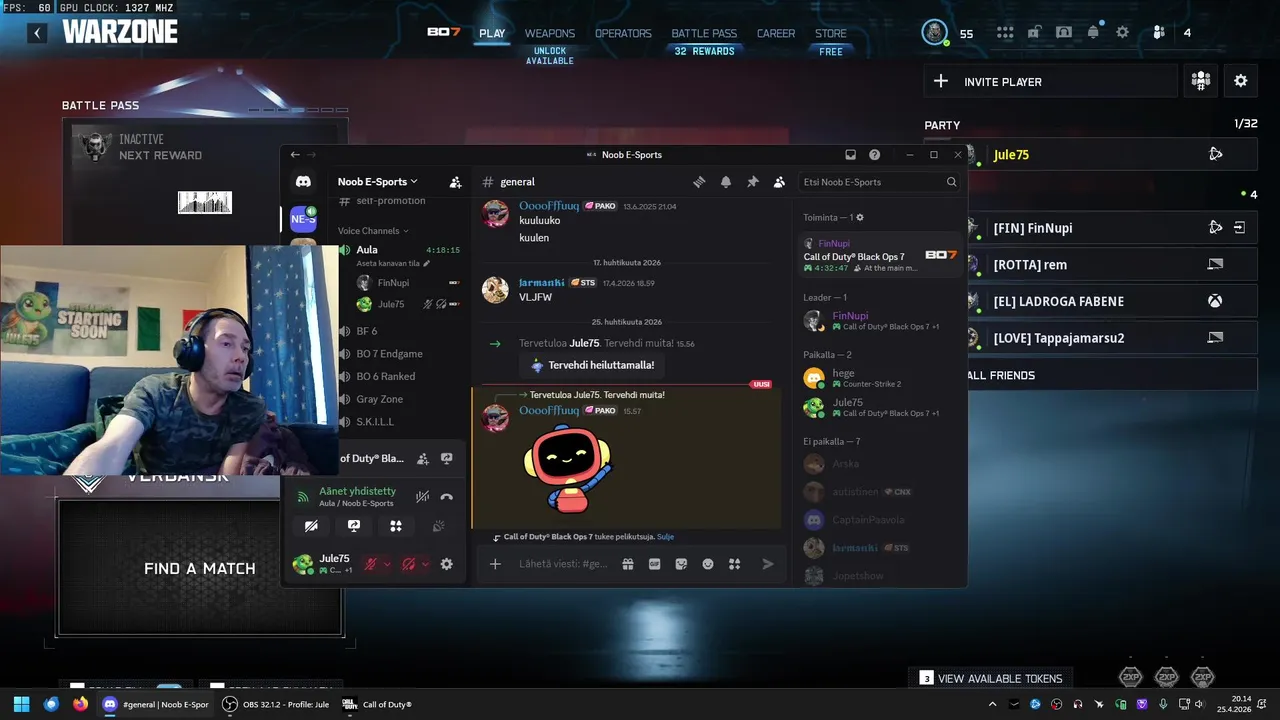Select hege in member list
The image size is (1280, 720).
point(880,378)
